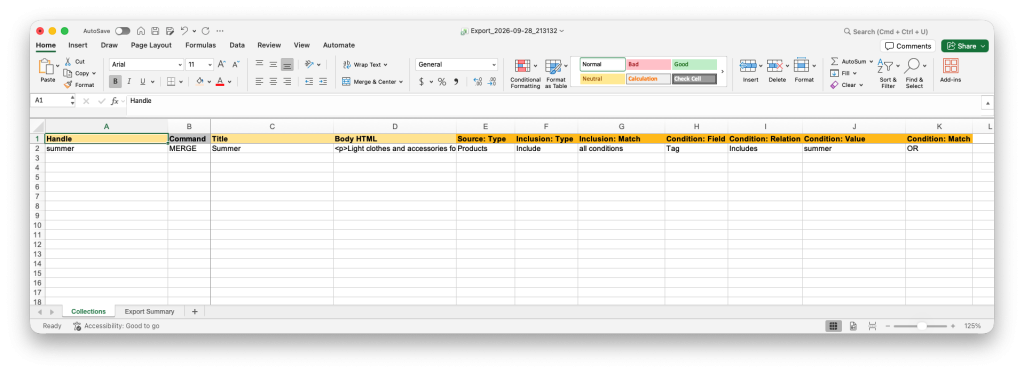Open the Copy dropdown arrow
The width and height of the screenshot is (1024, 373).
pos(93,73)
